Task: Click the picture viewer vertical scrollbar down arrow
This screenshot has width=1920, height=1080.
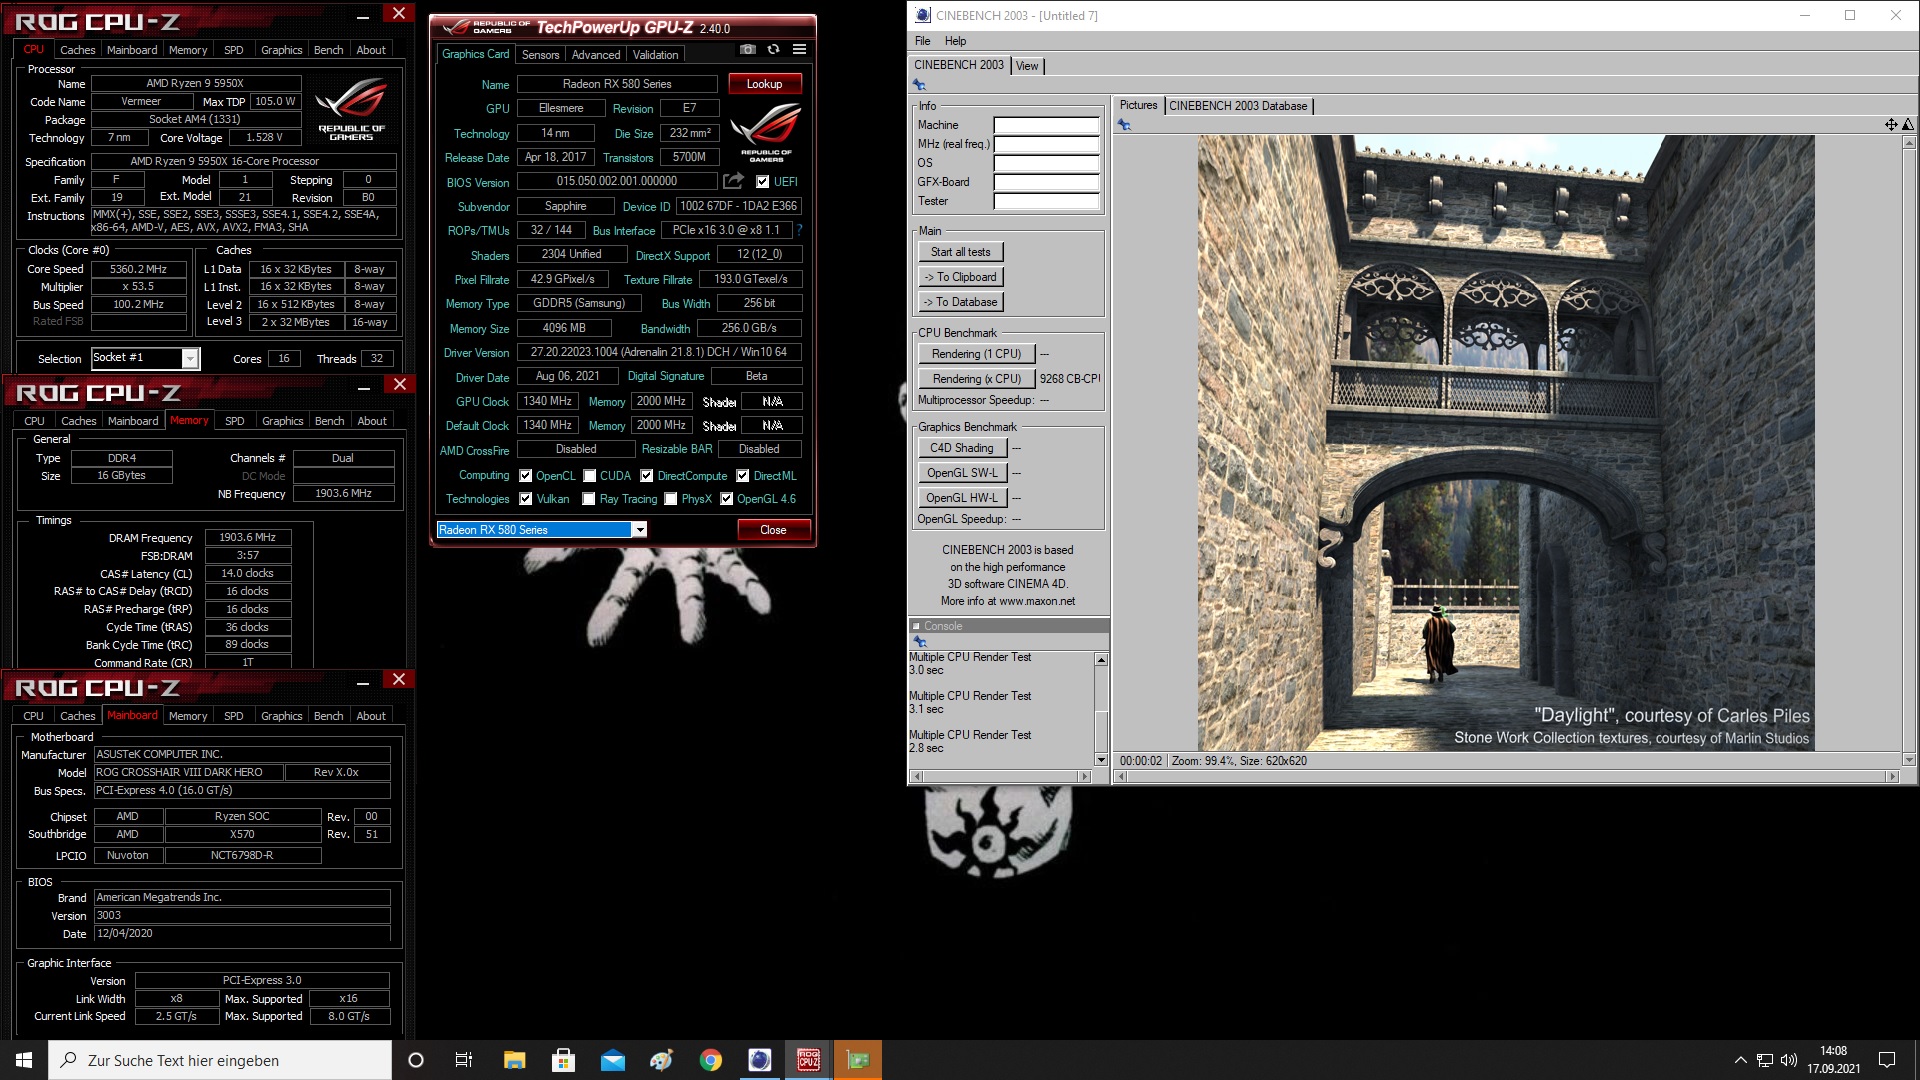Action: click(x=1908, y=759)
